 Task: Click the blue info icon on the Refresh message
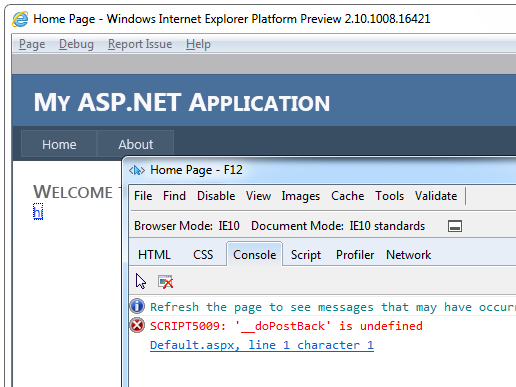(137, 306)
